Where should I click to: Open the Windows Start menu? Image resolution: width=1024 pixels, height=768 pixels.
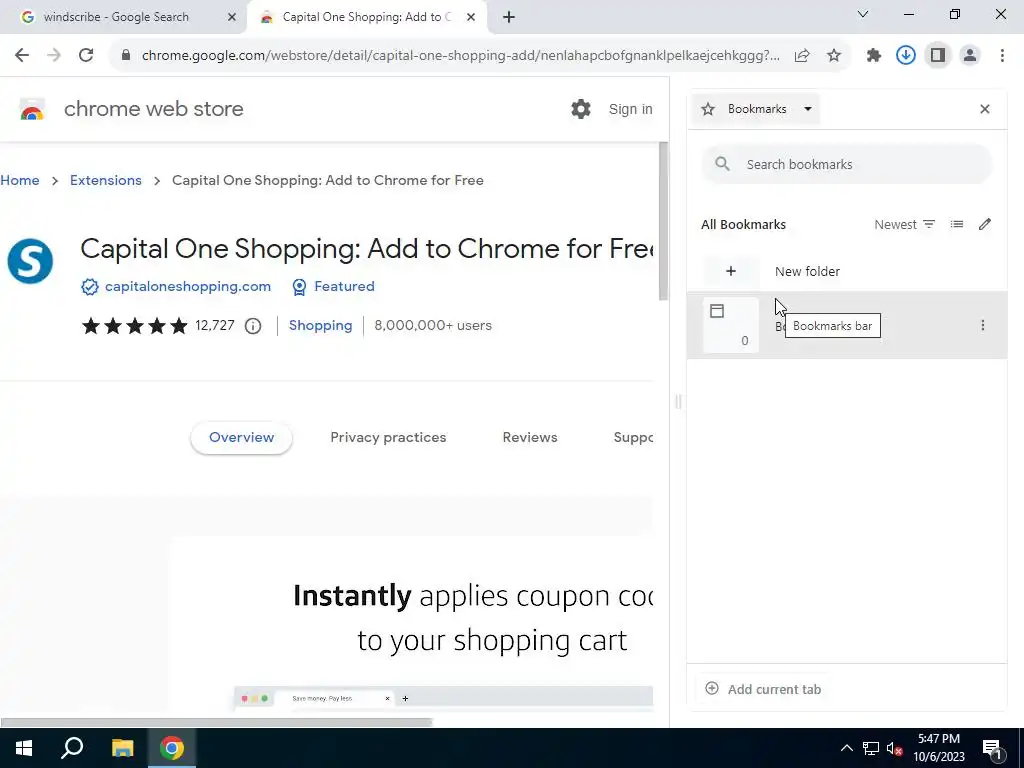24,748
